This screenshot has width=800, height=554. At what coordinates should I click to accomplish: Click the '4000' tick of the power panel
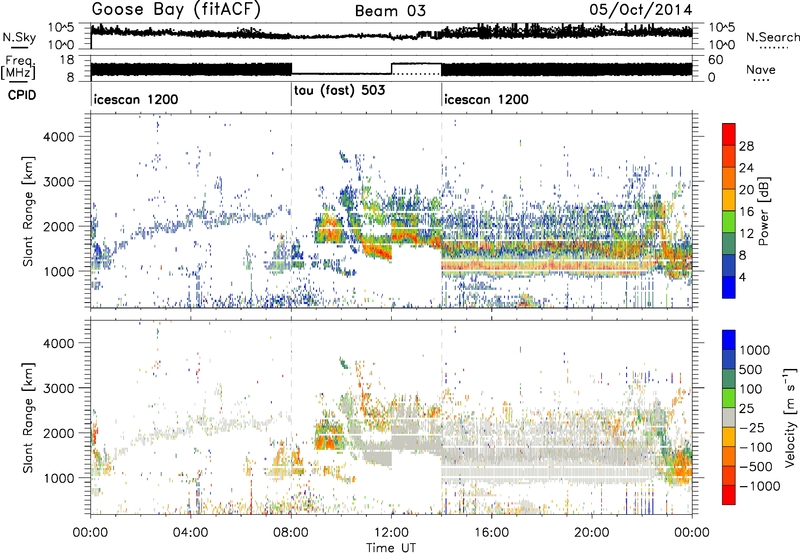click(59, 137)
